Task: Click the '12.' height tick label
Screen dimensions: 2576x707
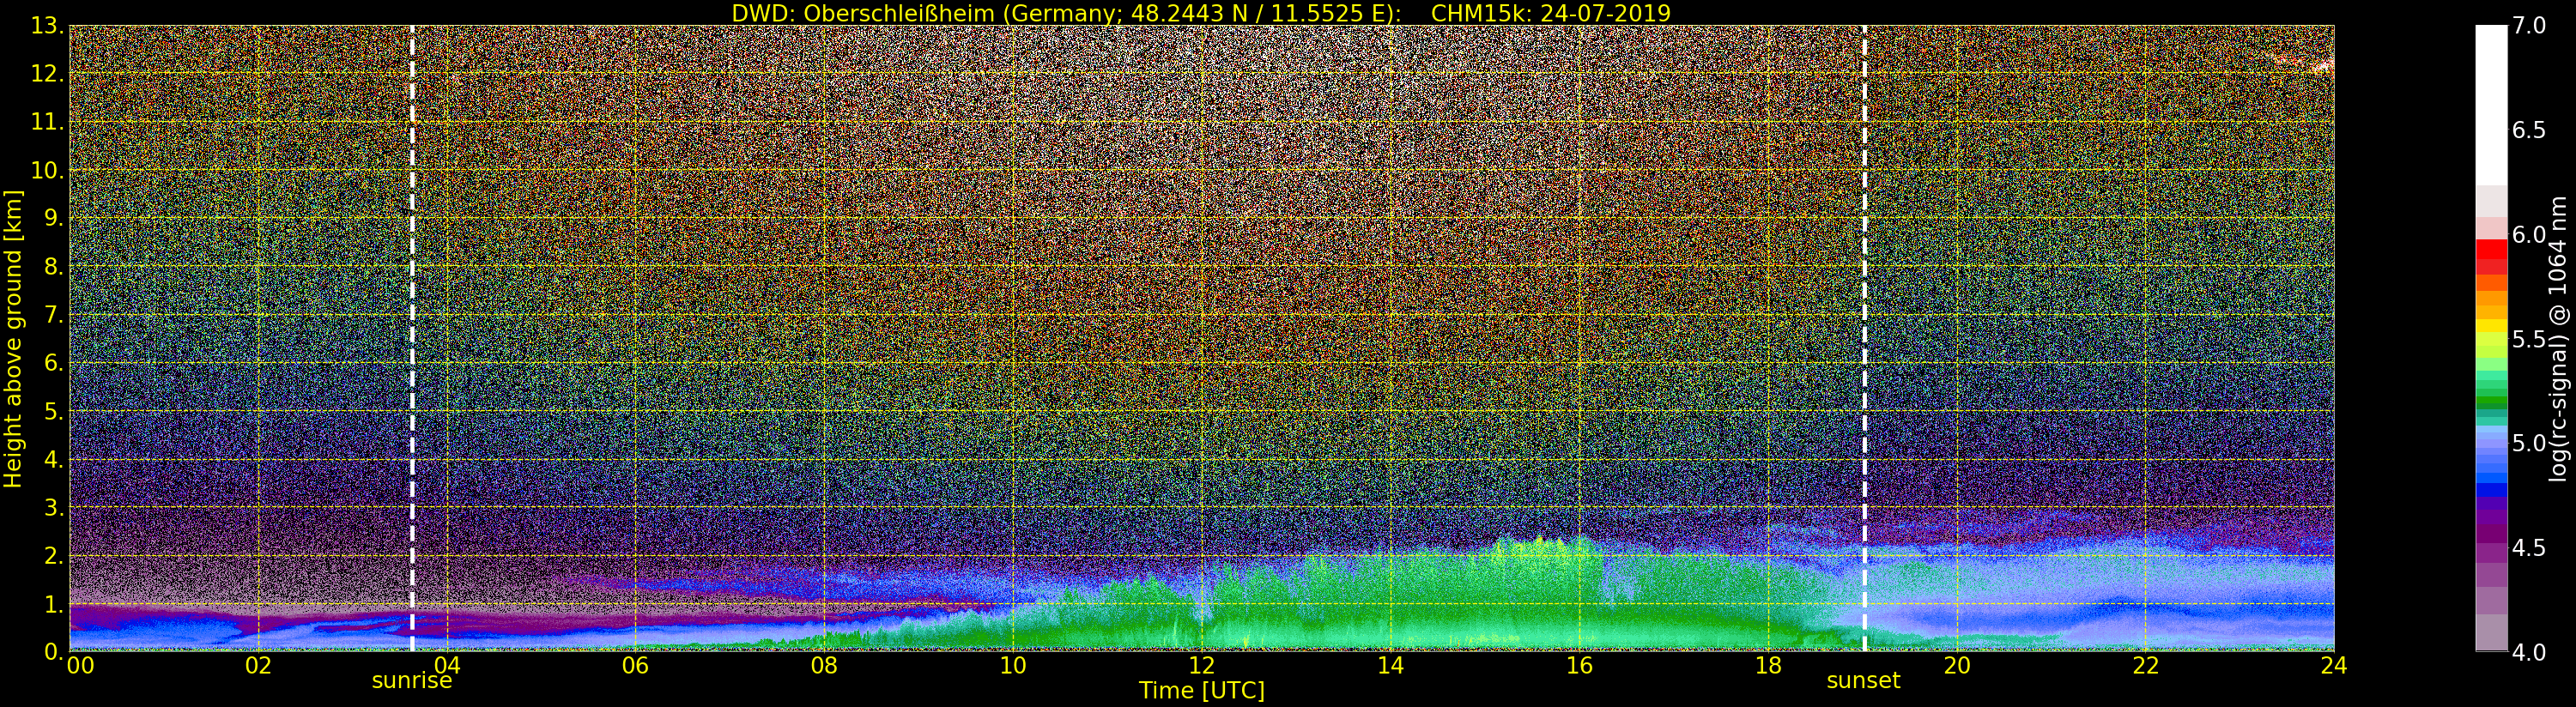Action: [x=47, y=74]
